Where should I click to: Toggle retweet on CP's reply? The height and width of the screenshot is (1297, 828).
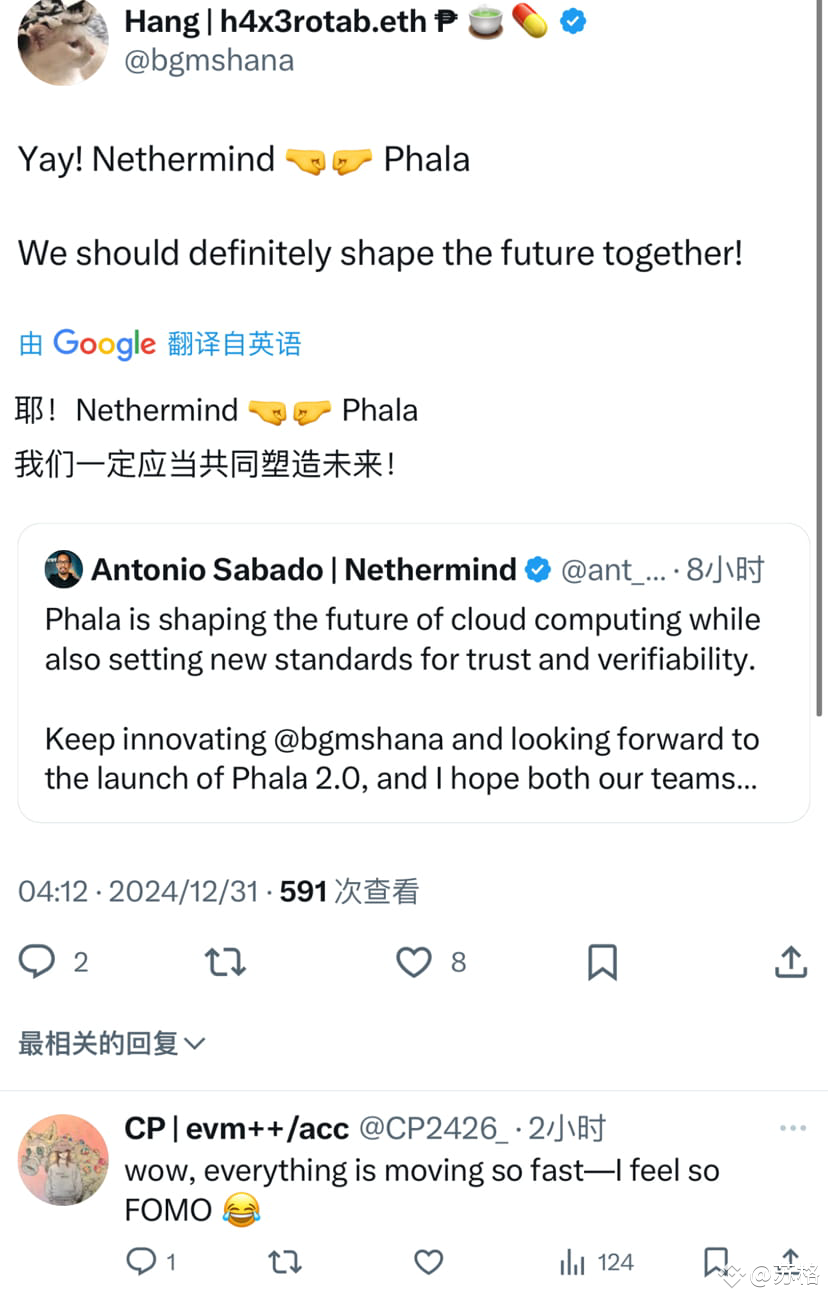(x=285, y=1262)
